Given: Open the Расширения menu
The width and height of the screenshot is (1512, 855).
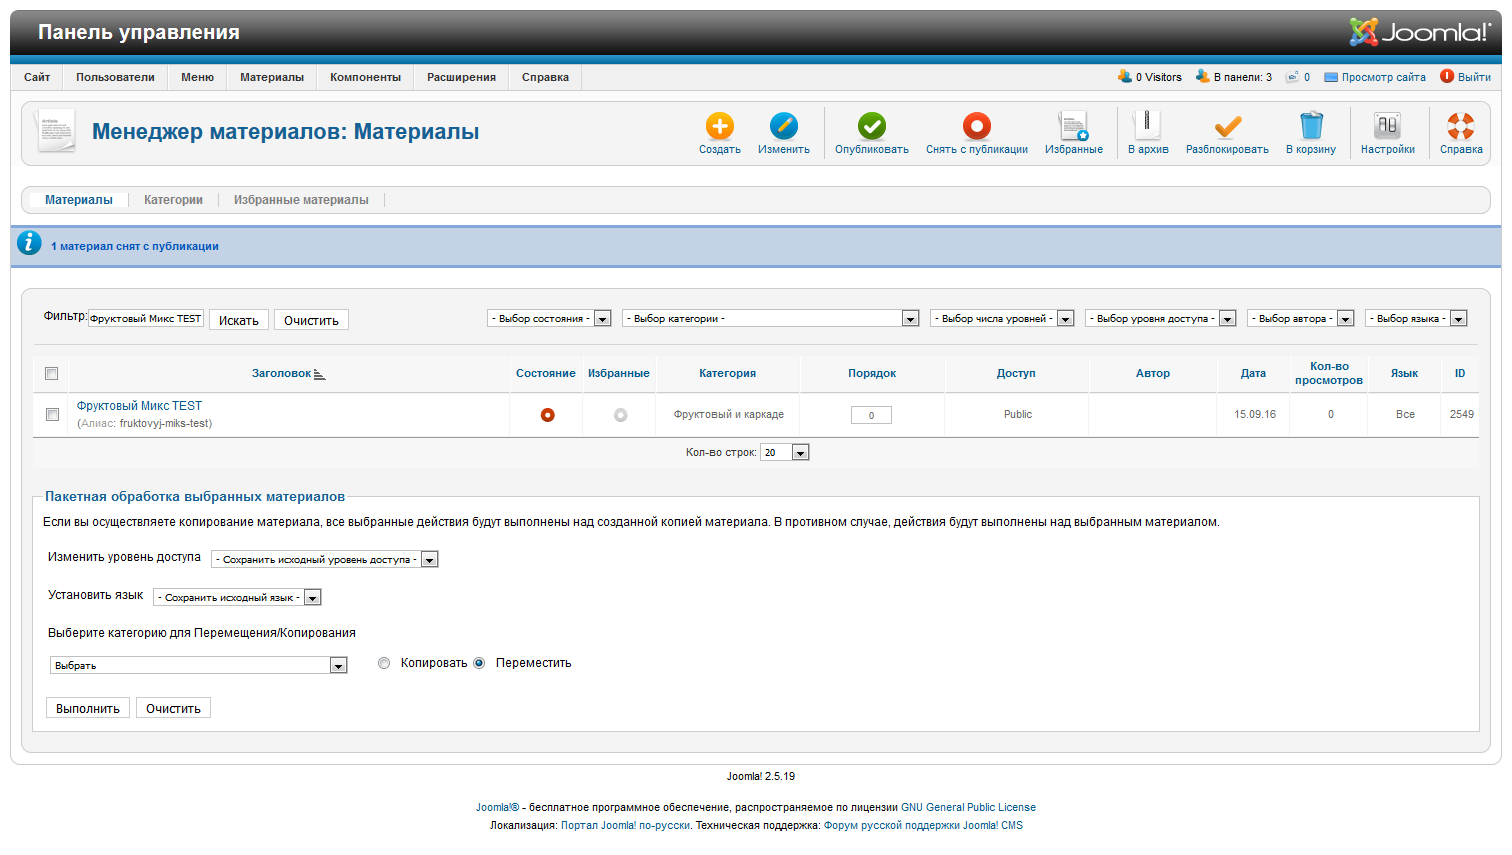Looking at the screenshot, I should pos(461,77).
